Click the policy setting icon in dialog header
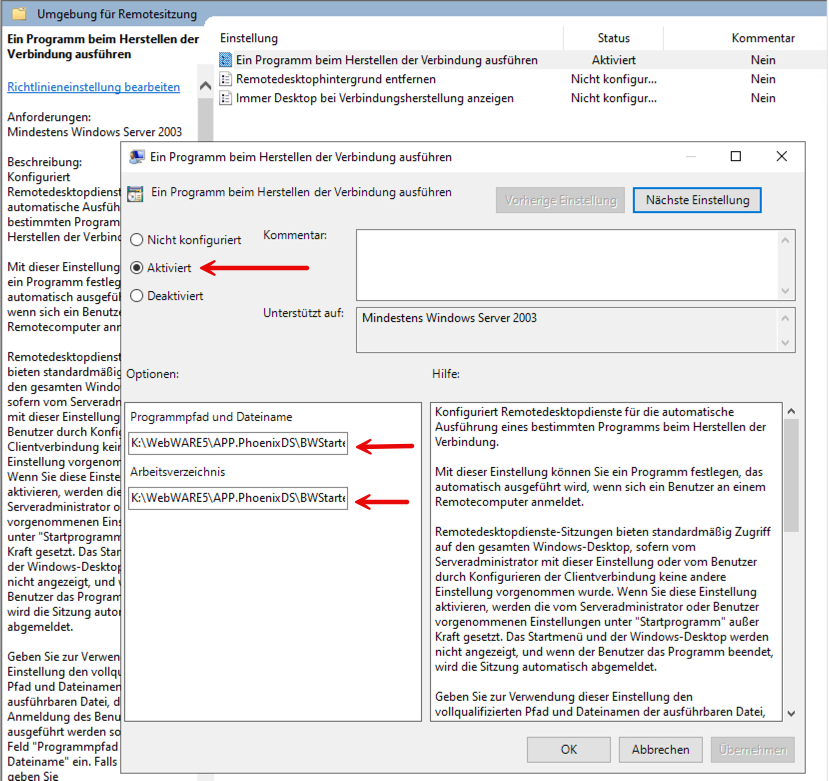Screen dimensions: 829x781 point(135,194)
